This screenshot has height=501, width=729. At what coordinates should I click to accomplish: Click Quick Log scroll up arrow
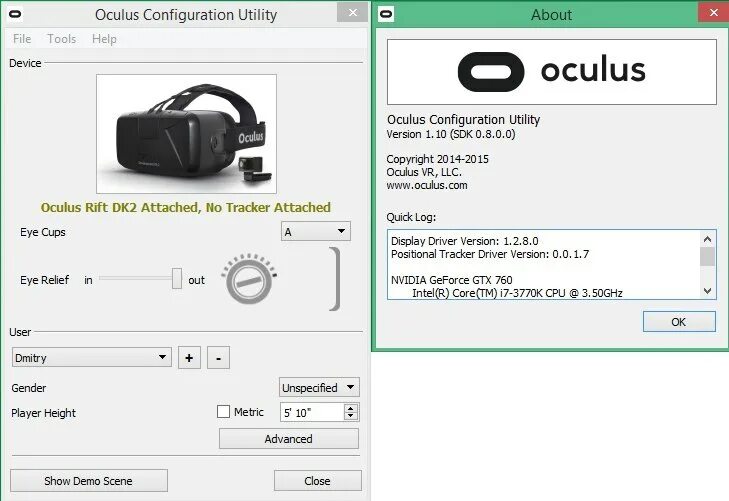point(708,239)
